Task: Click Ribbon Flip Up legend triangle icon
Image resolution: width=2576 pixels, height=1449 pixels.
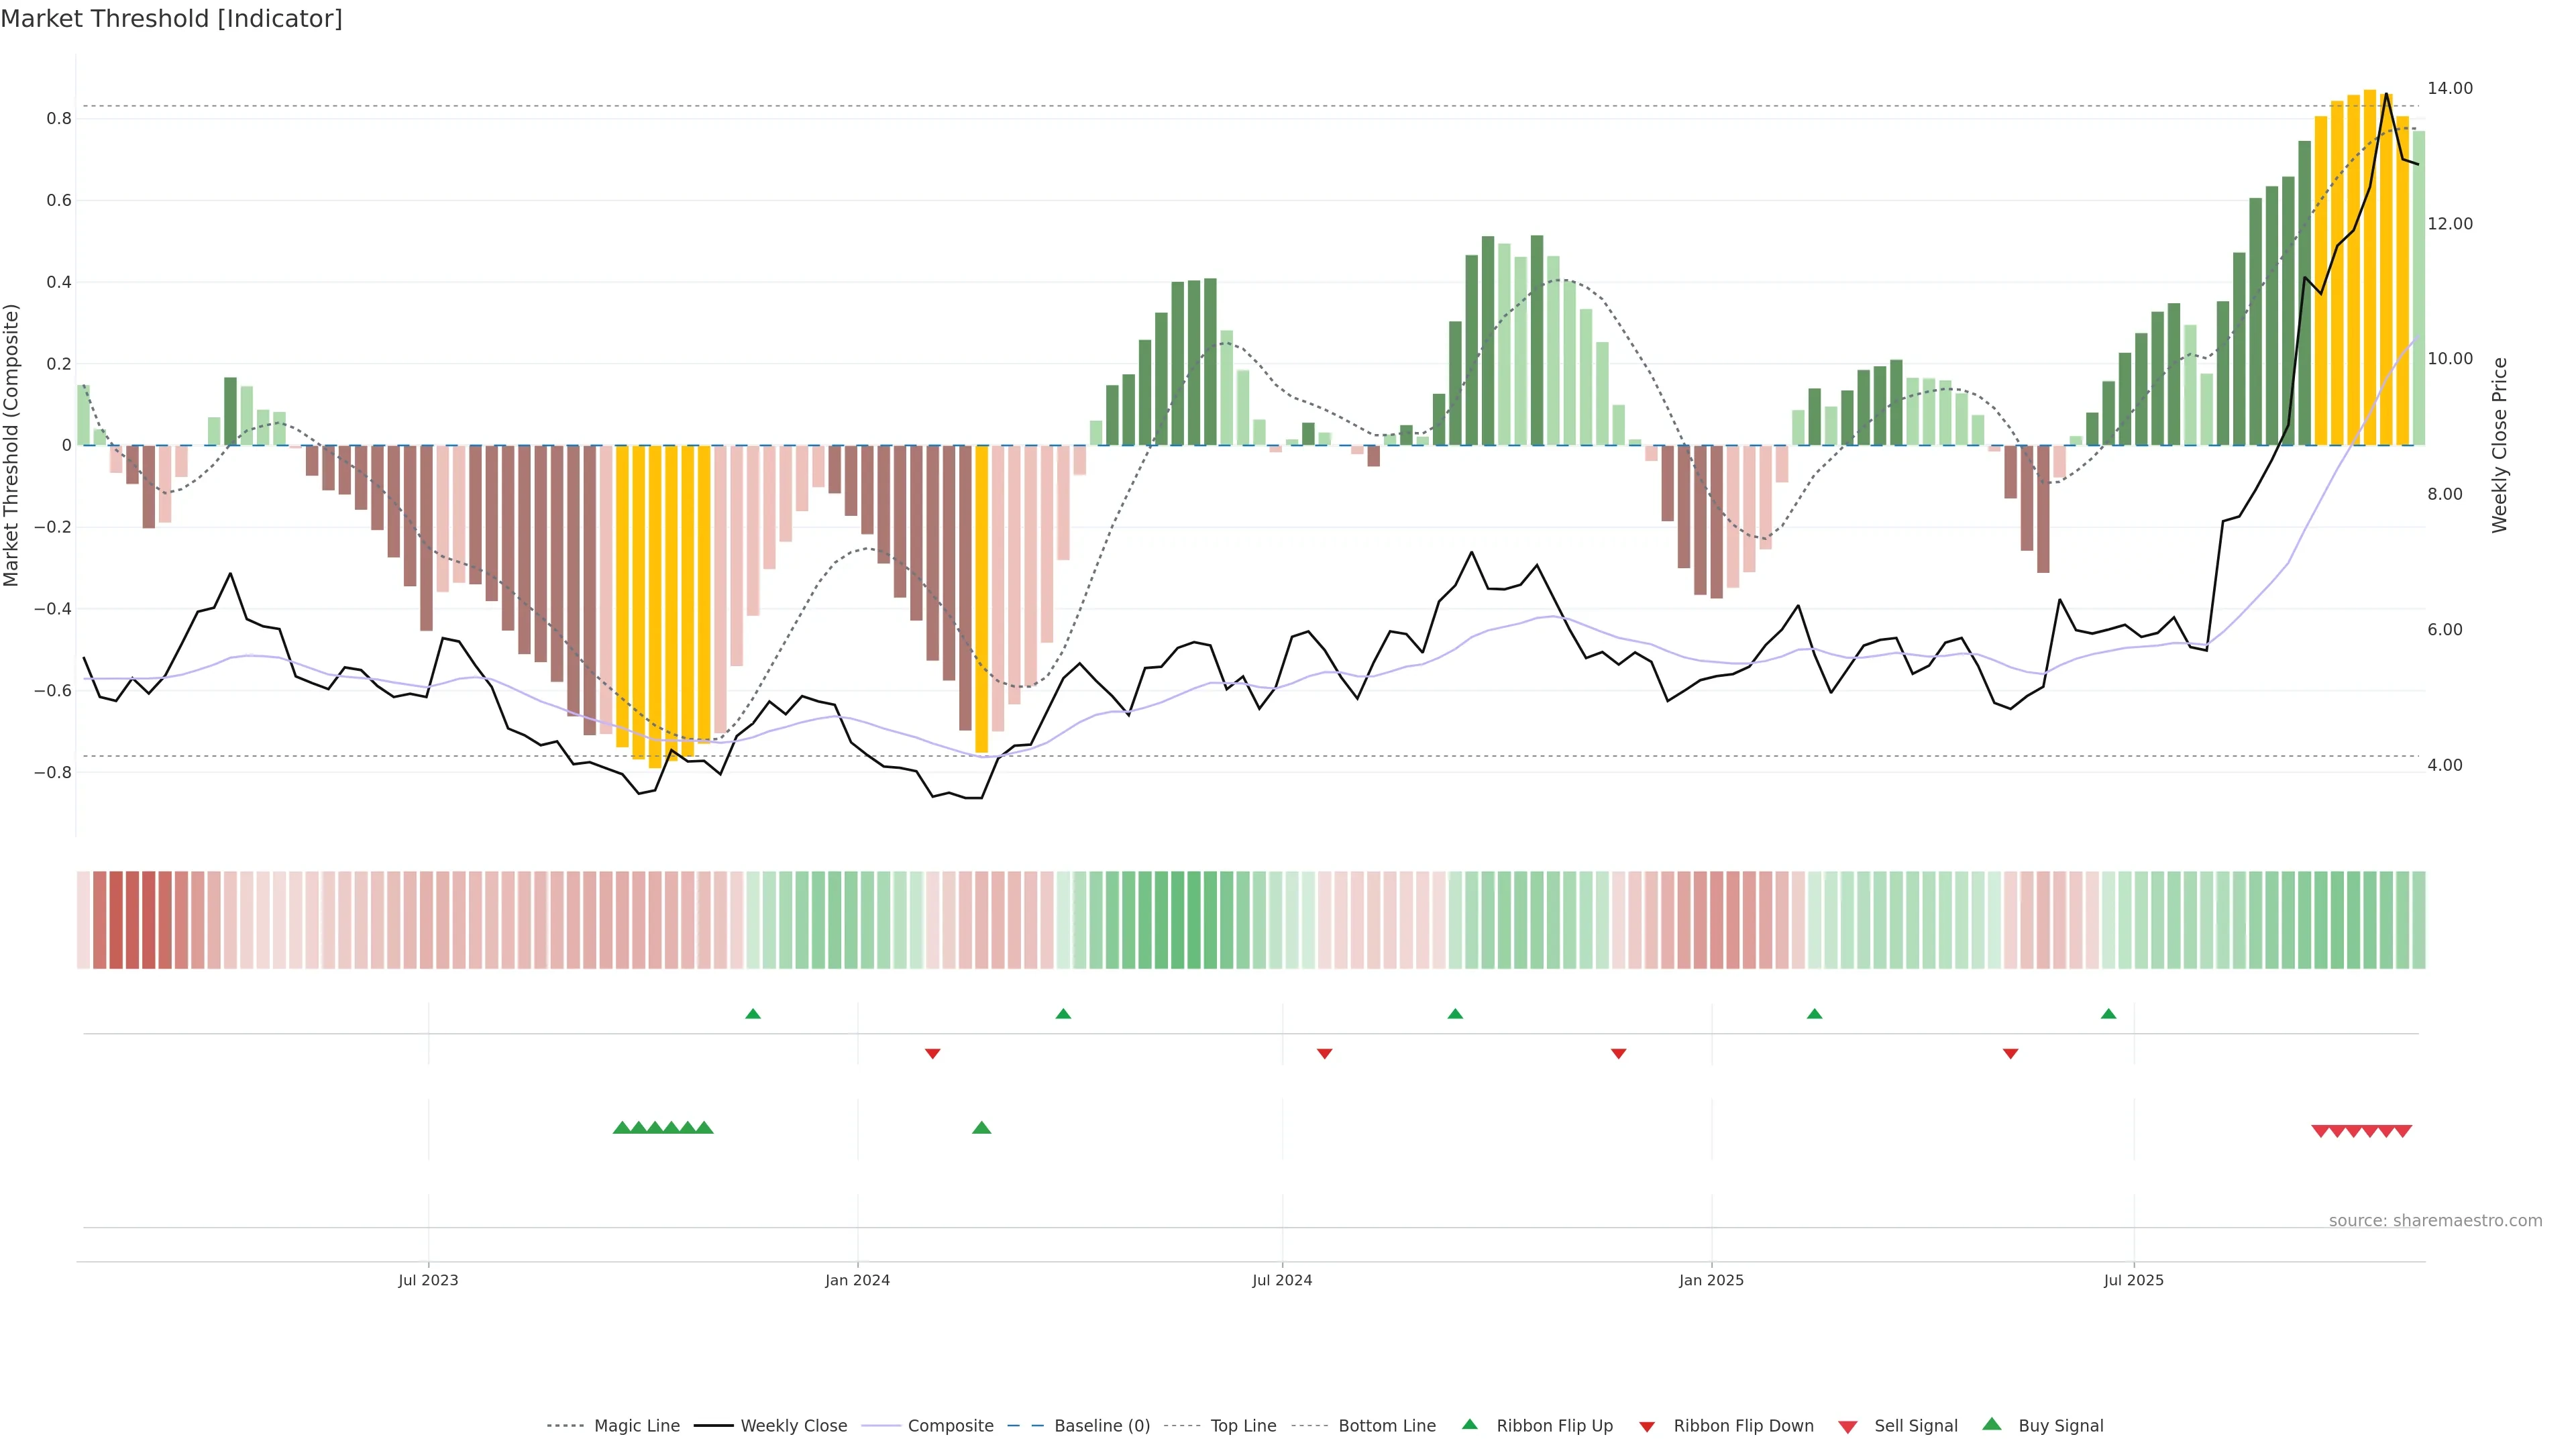Action: point(1469,1424)
